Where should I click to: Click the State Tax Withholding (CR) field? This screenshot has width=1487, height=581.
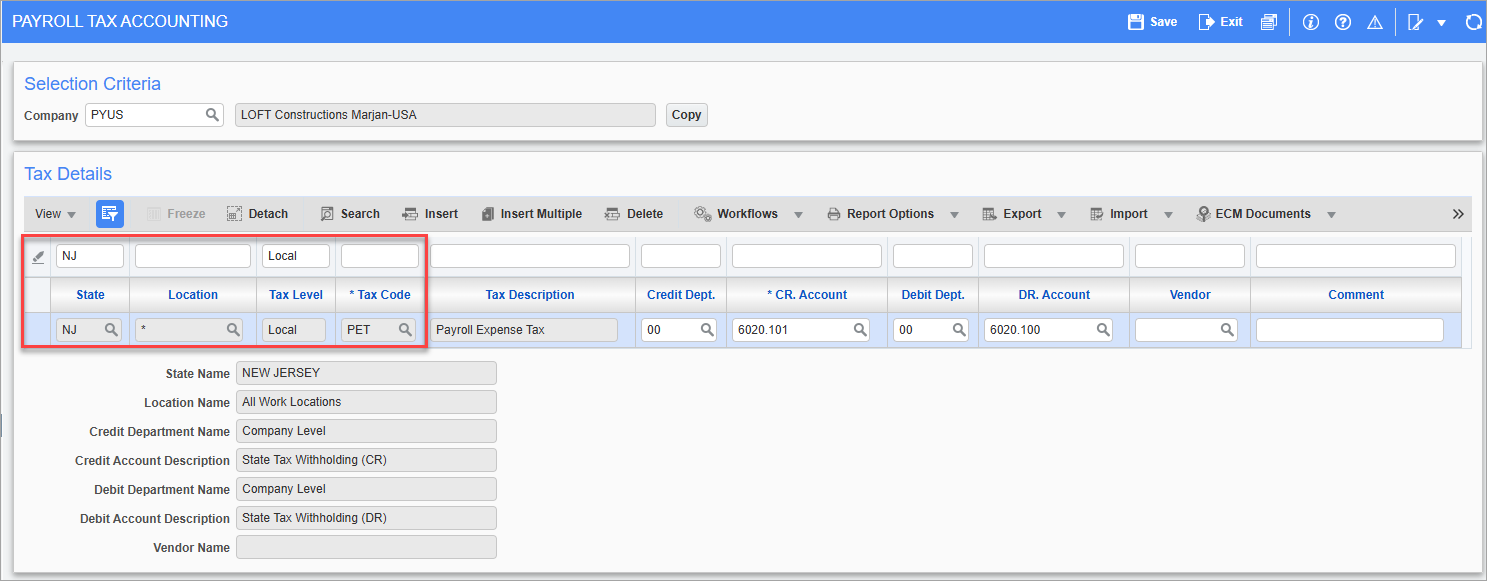[366, 460]
